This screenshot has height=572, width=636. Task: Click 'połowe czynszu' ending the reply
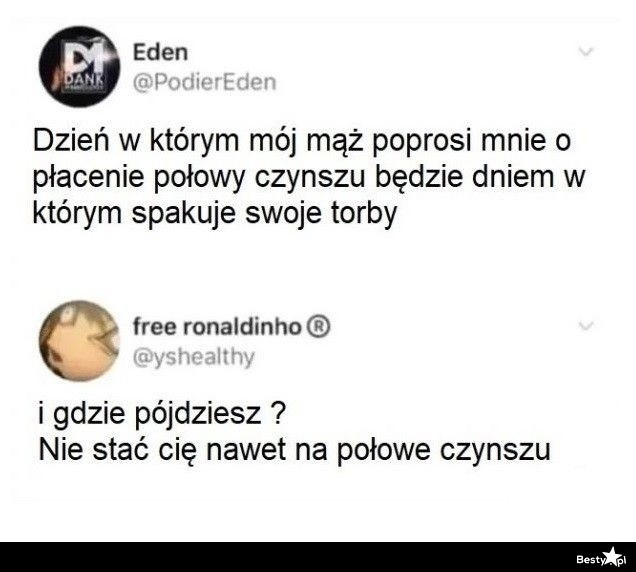tap(444, 450)
